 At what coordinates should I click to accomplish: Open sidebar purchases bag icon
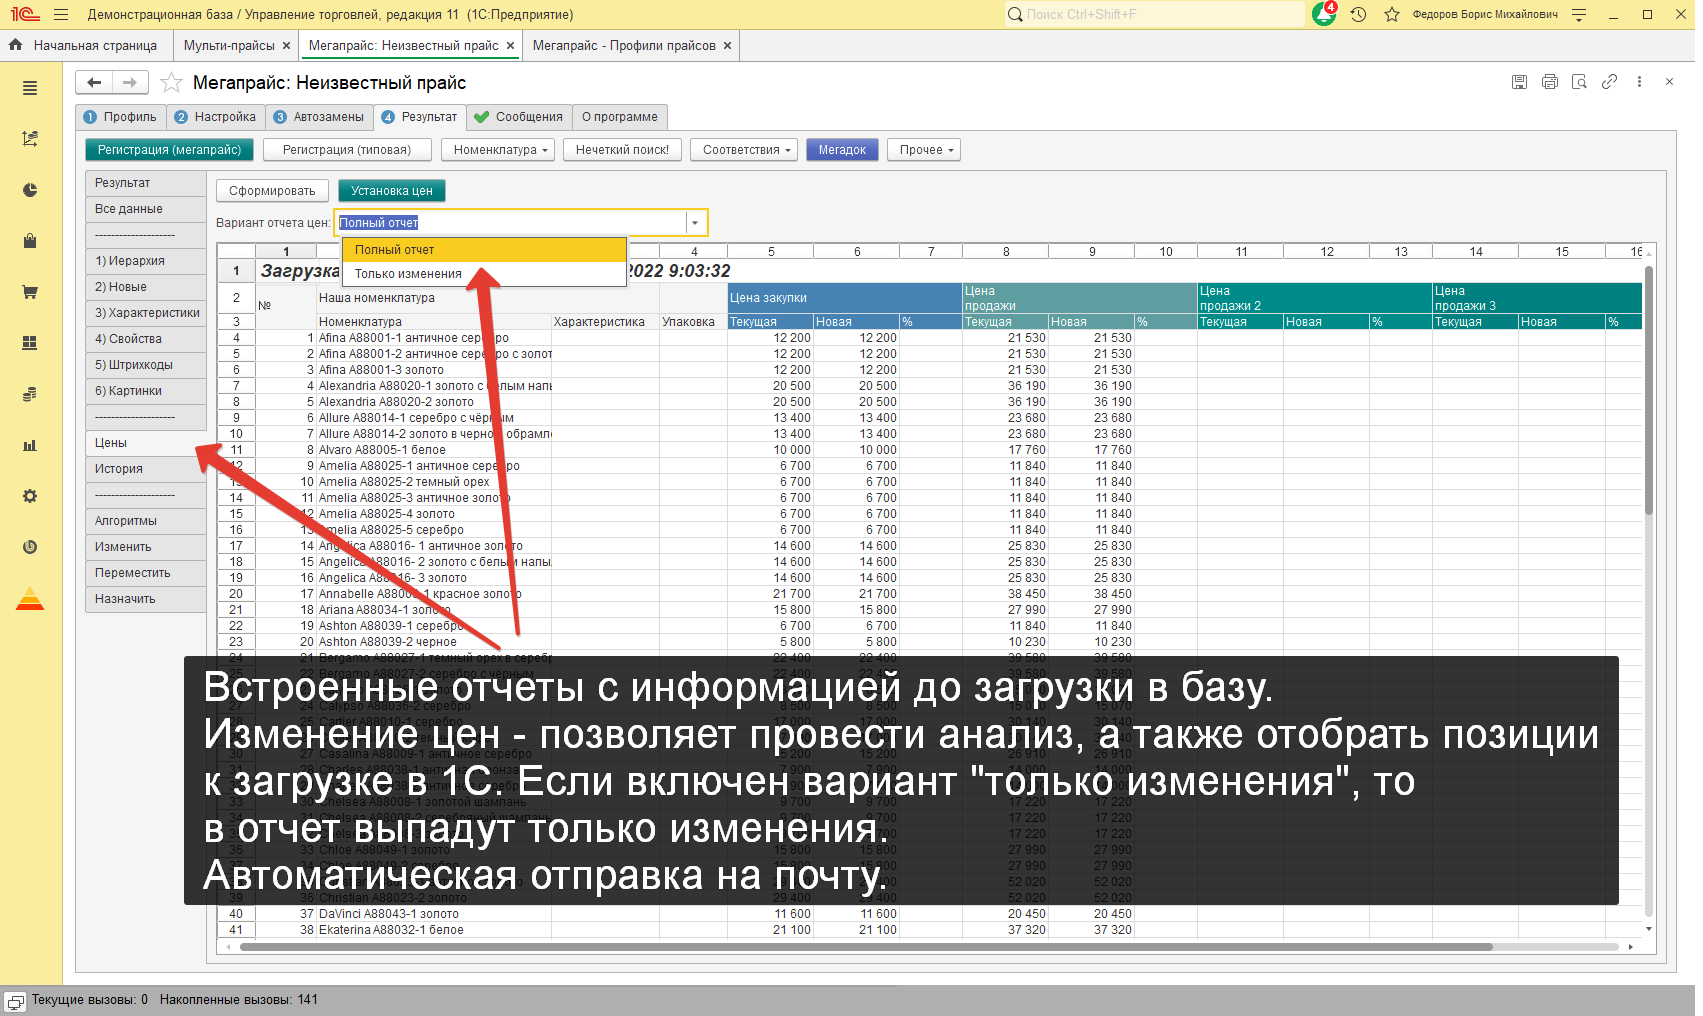coord(30,241)
